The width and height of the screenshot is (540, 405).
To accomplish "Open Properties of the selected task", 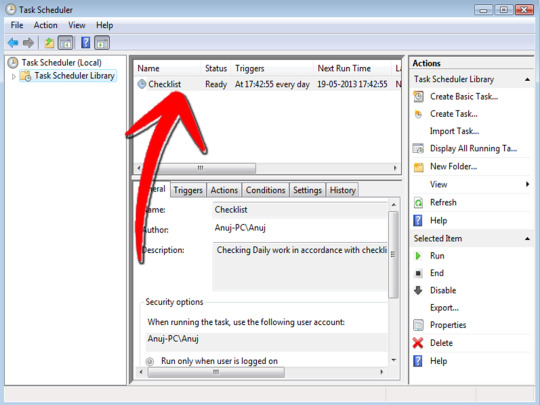I will point(448,325).
